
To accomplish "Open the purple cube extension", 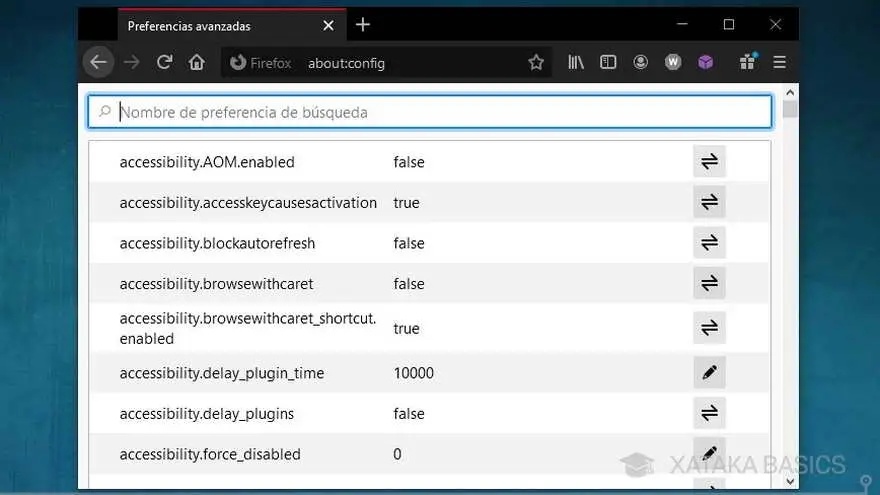I will 705,62.
